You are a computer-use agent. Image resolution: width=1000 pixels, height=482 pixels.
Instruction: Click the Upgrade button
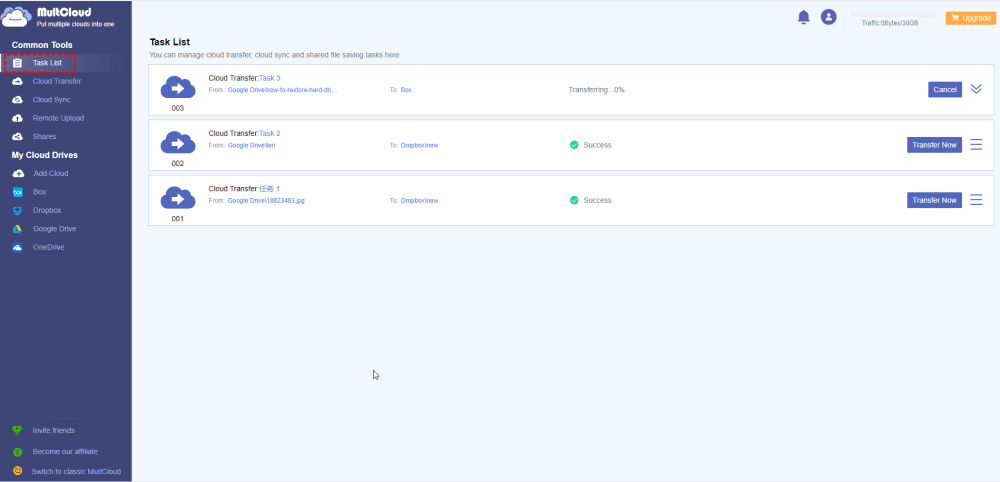coord(971,18)
